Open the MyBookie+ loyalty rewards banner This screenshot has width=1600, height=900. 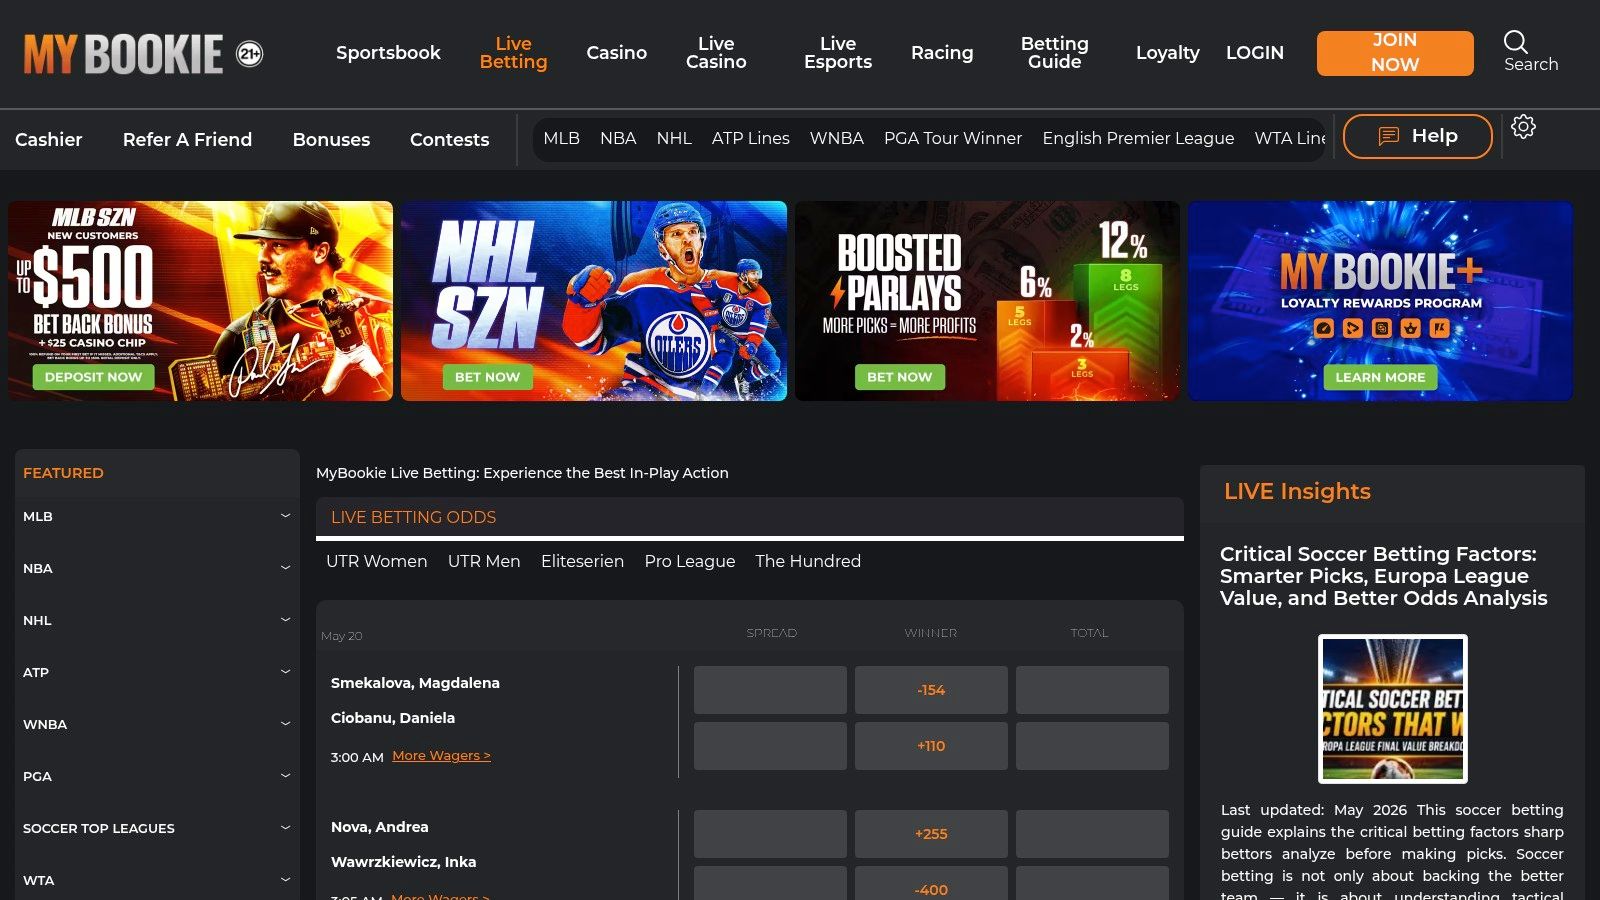pyautogui.click(x=1380, y=300)
